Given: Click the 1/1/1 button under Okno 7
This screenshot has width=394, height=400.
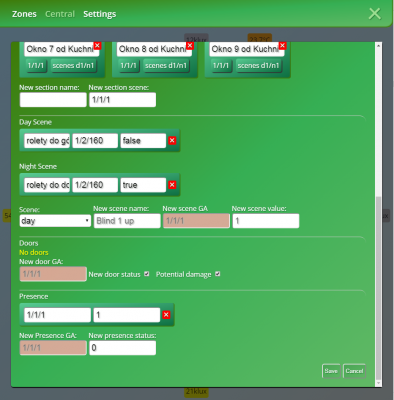Looking at the screenshot, I should 36,65.
